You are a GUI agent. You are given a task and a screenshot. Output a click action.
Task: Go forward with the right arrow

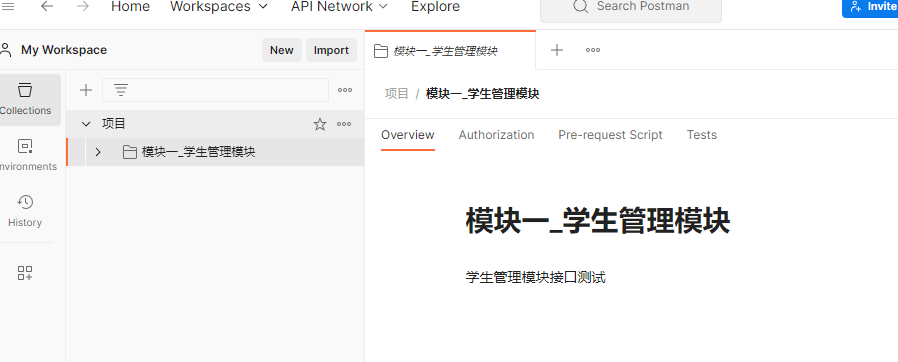coord(82,7)
